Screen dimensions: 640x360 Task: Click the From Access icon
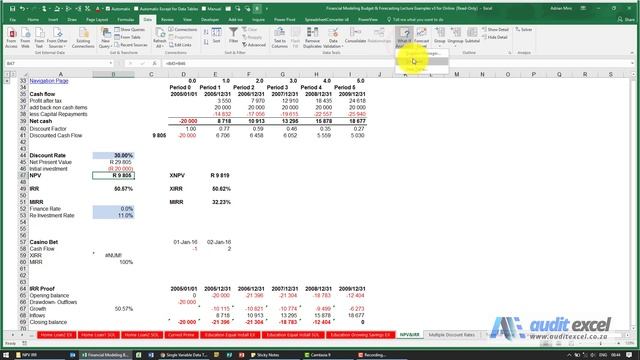[x=11, y=38]
